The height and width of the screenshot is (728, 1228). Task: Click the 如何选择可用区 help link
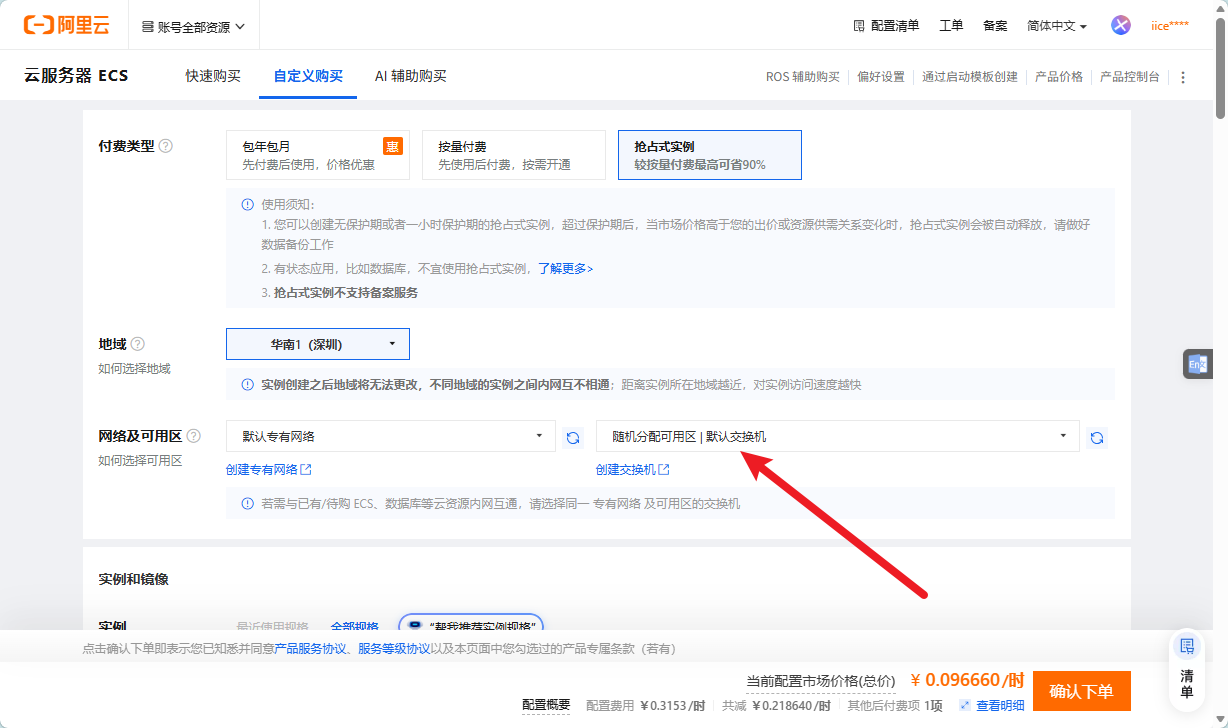[x=140, y=461]
